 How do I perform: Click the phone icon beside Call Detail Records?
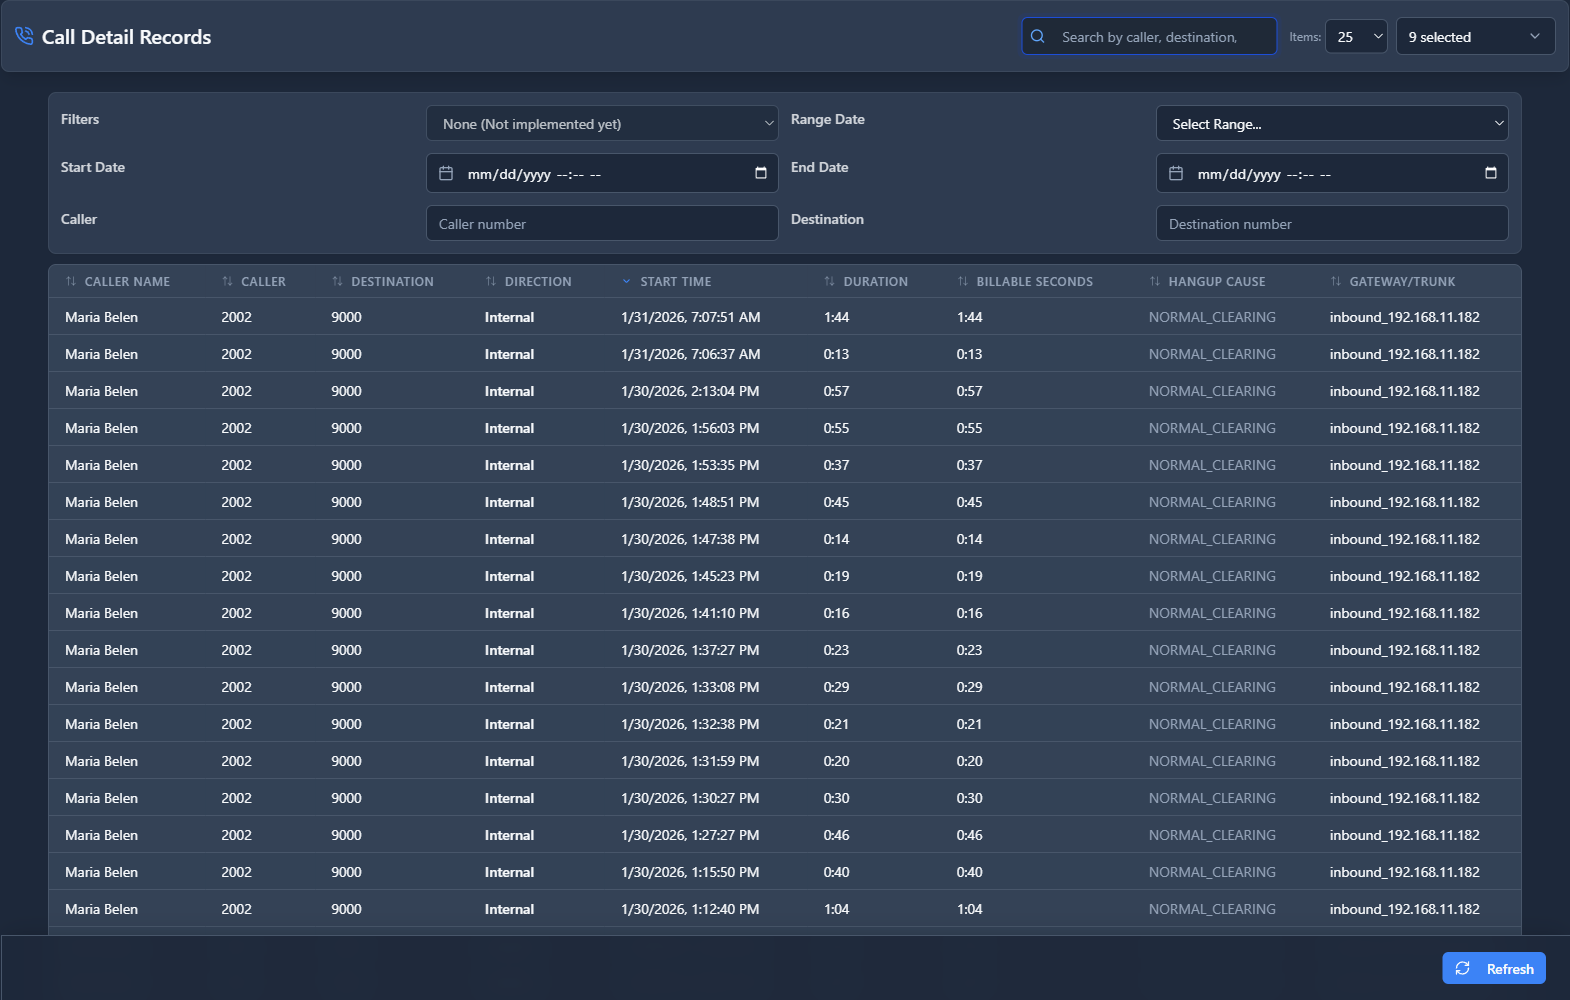[24, 37]
